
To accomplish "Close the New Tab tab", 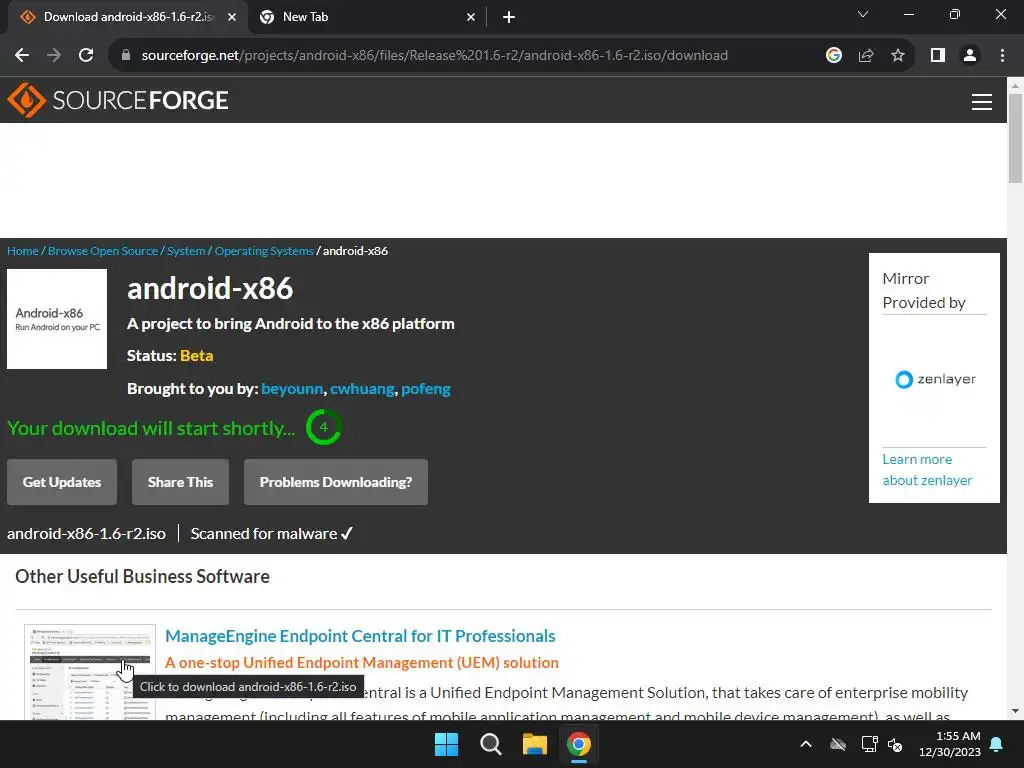I will (x=471, y=18).
